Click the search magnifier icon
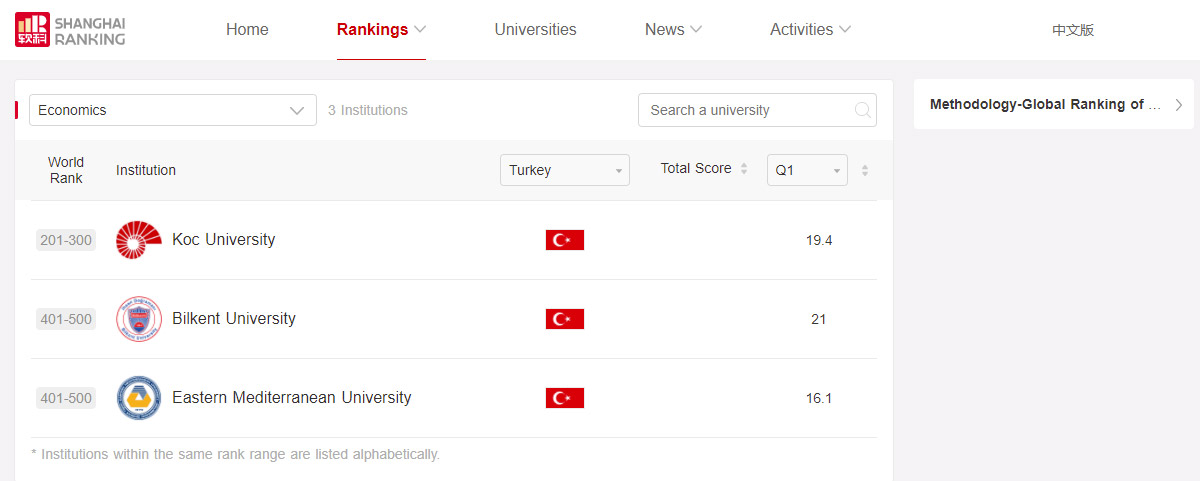 [862, 110]
